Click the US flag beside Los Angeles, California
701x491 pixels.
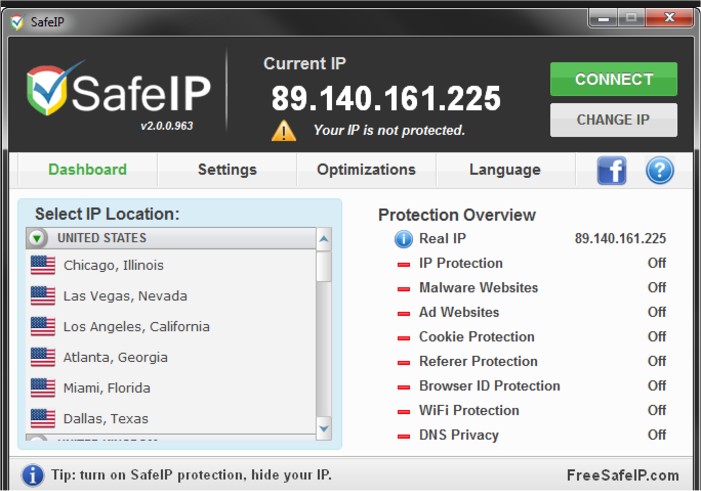pos(43,326)
